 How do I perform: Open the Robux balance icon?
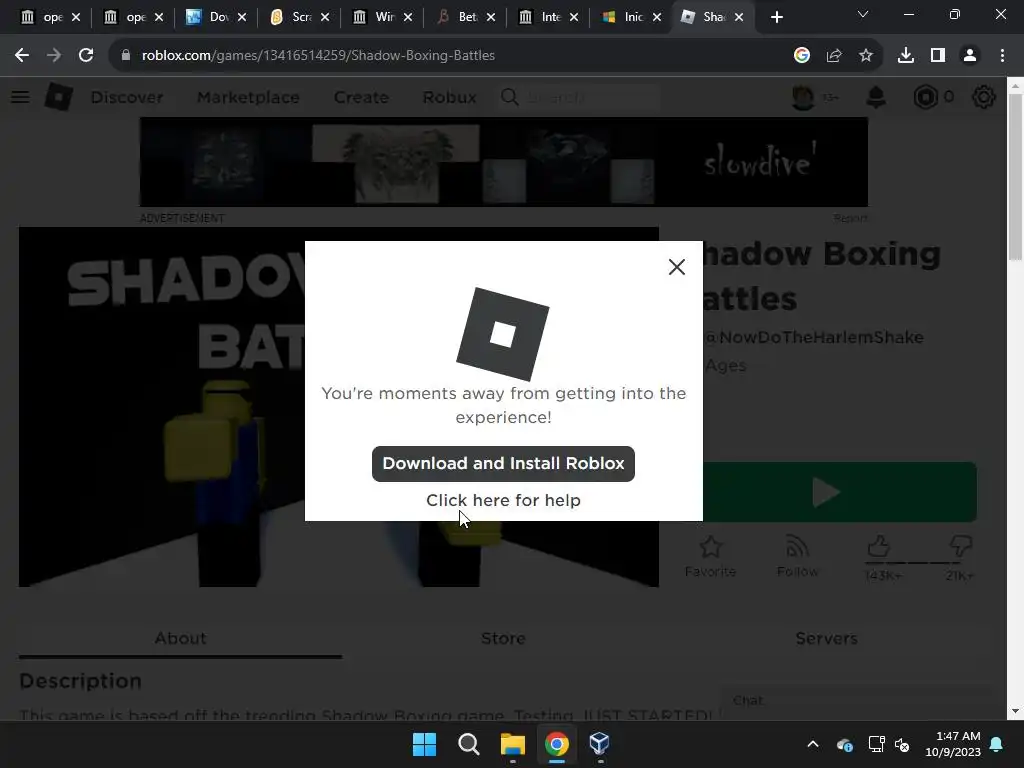(925, 97)
